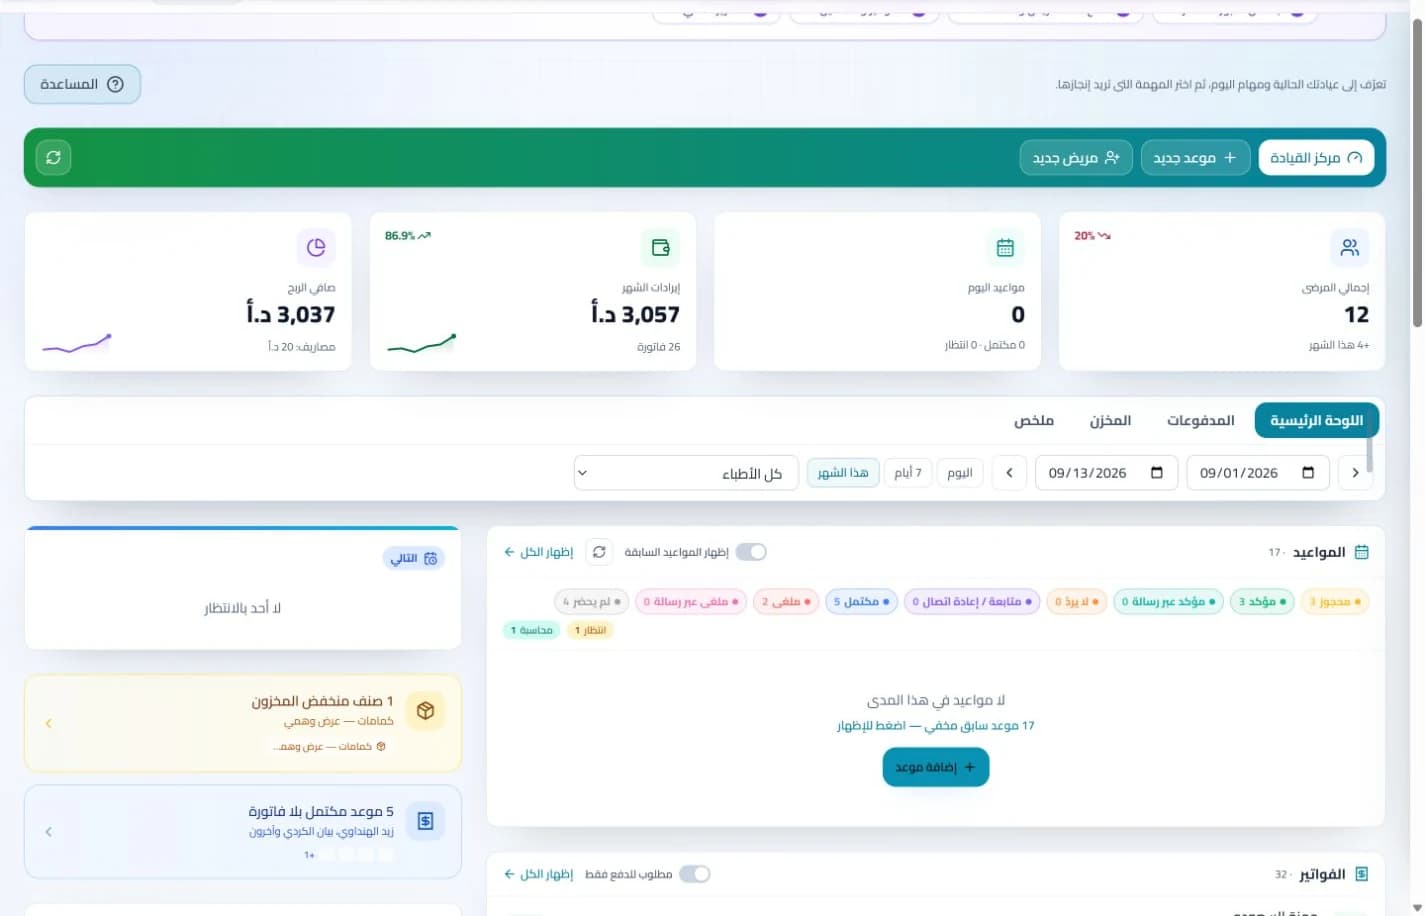Toggle the محجوز 3 status filter chip

1336,602
